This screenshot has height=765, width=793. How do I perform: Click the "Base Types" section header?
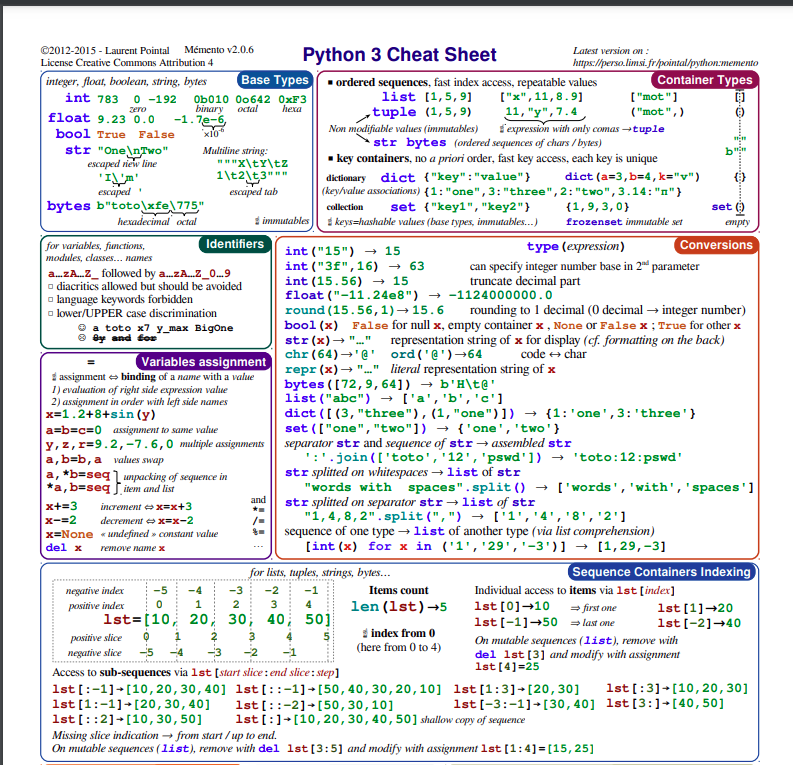coord(275,80)
